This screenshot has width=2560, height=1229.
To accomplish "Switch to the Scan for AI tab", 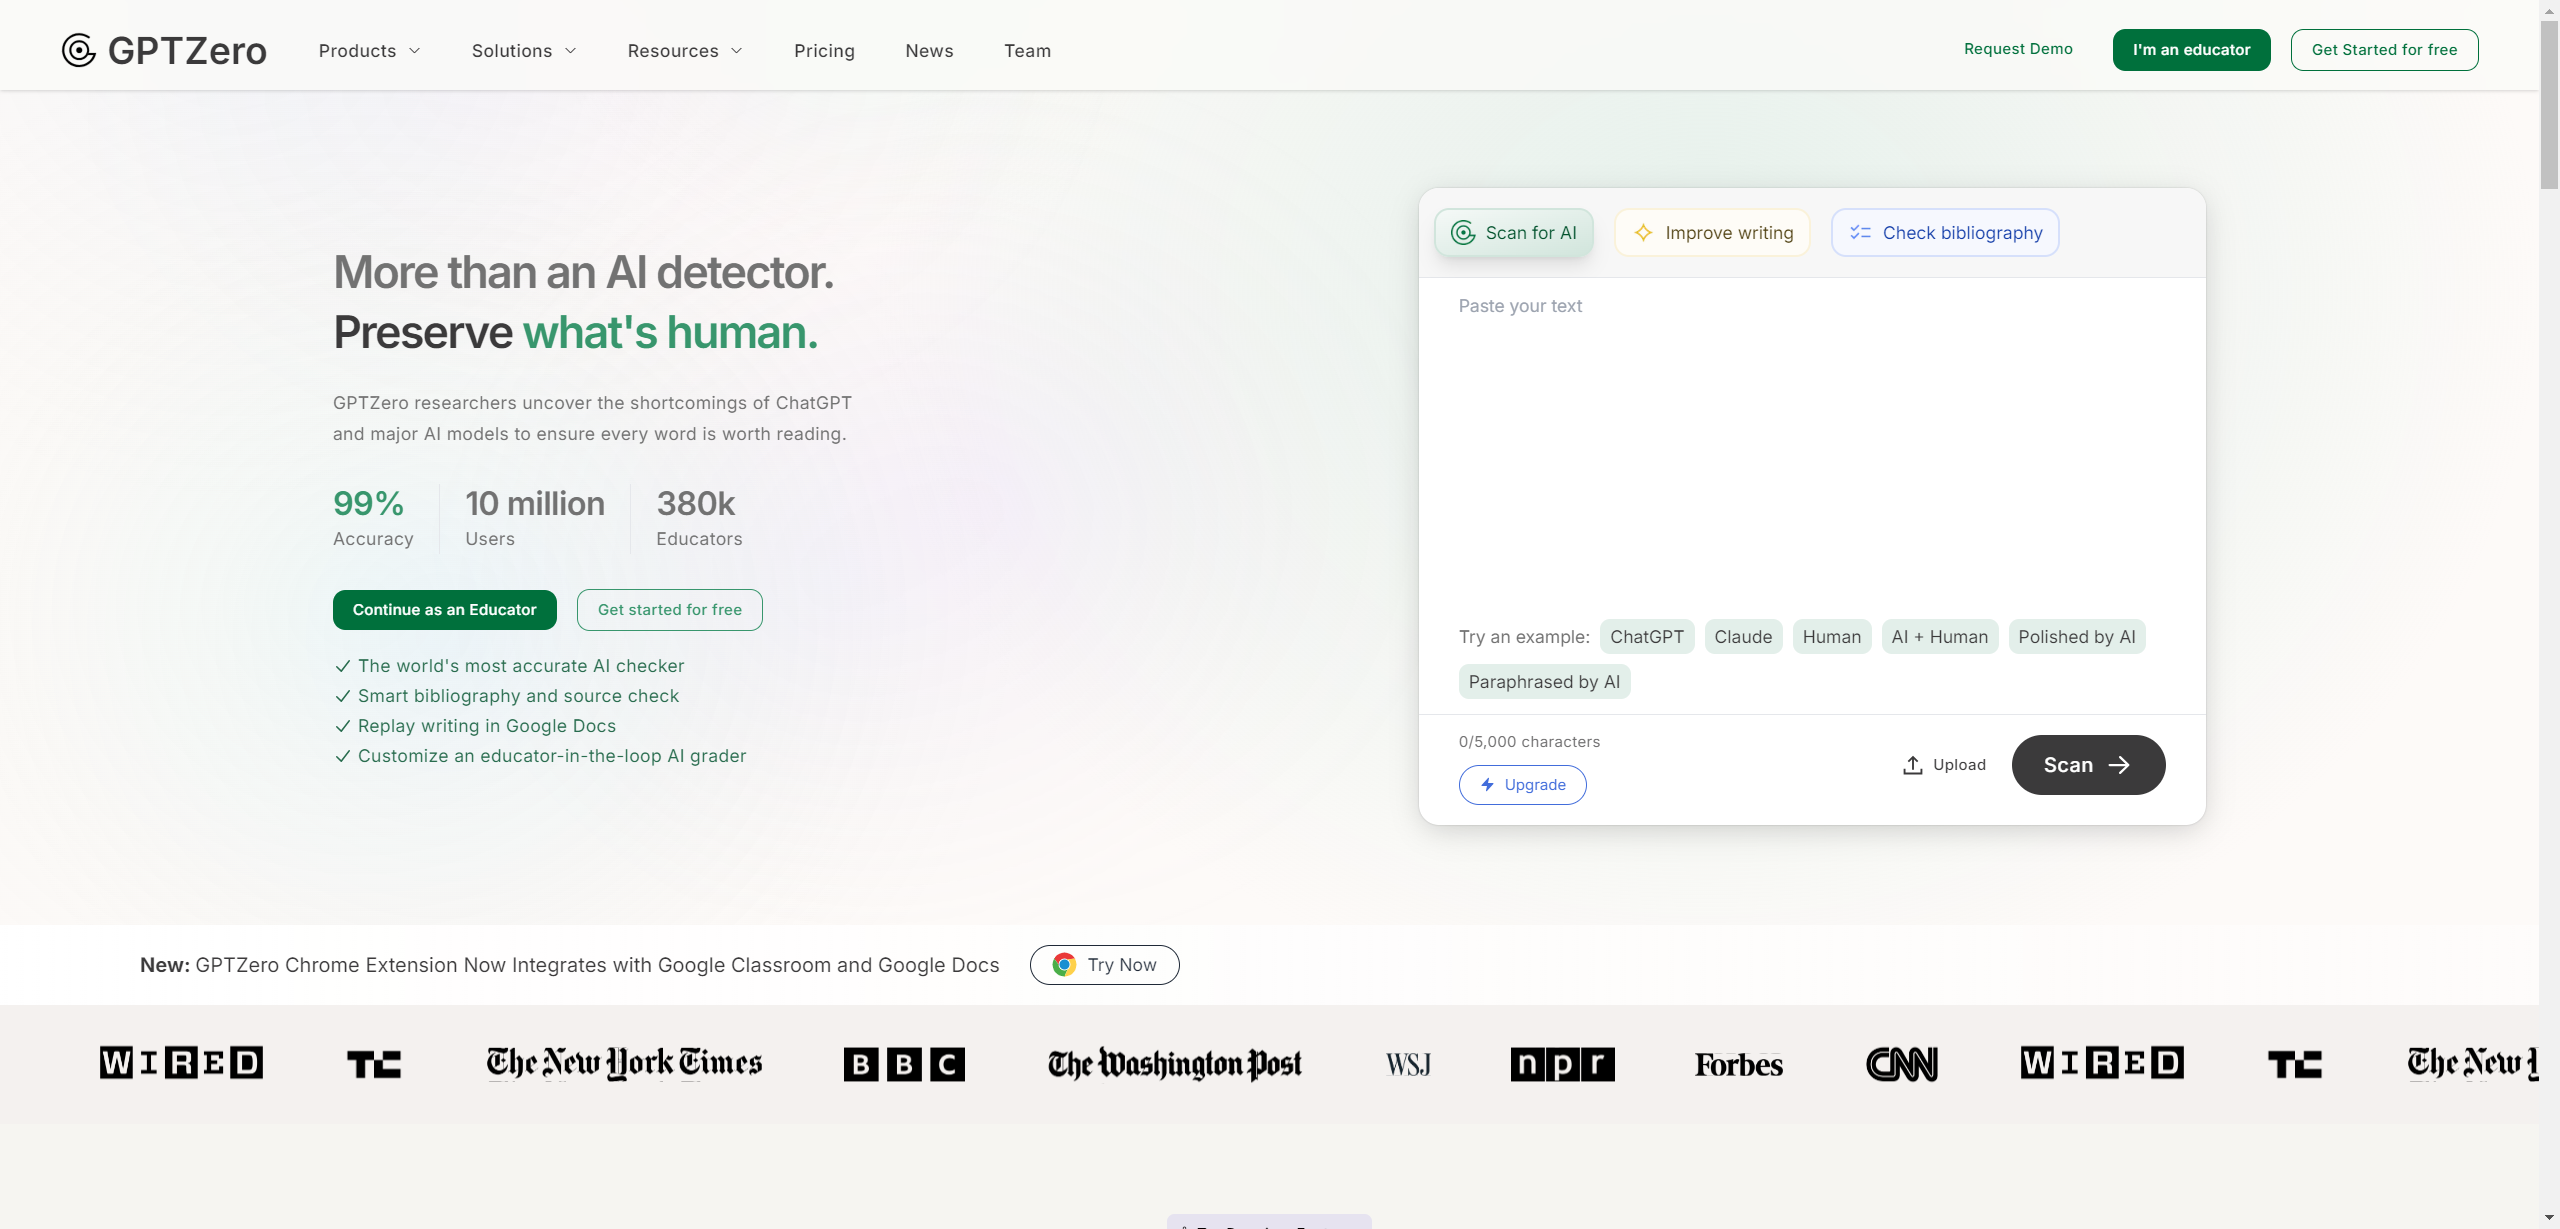I will pos(1514,233).
